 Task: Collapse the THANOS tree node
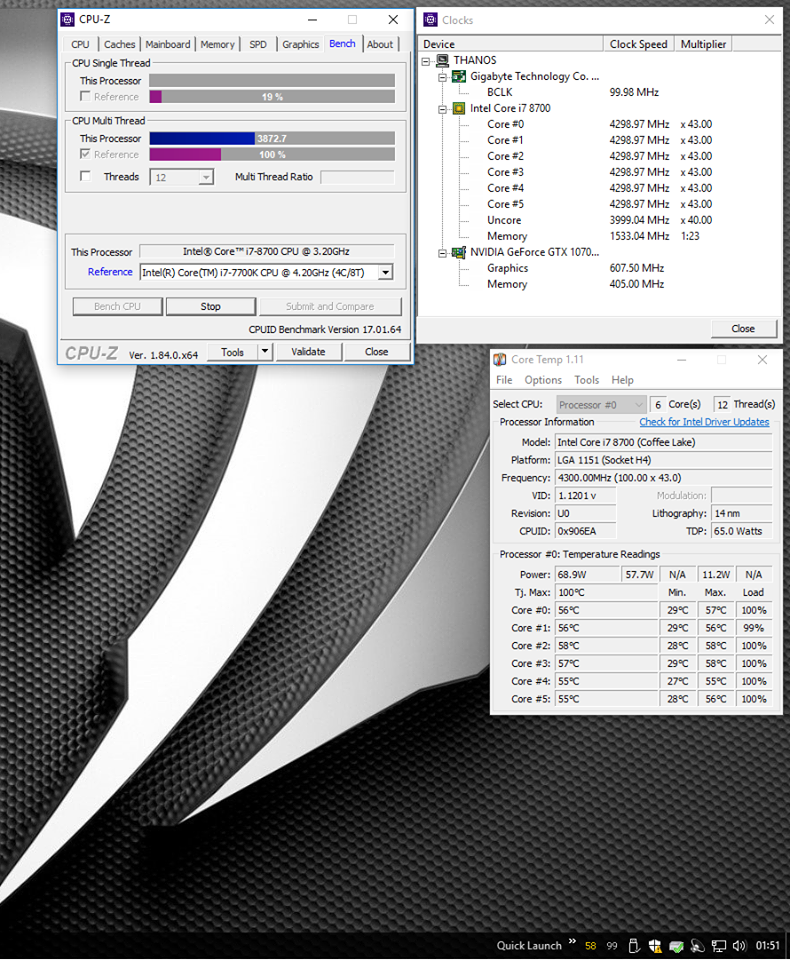(x=426, y=61)
